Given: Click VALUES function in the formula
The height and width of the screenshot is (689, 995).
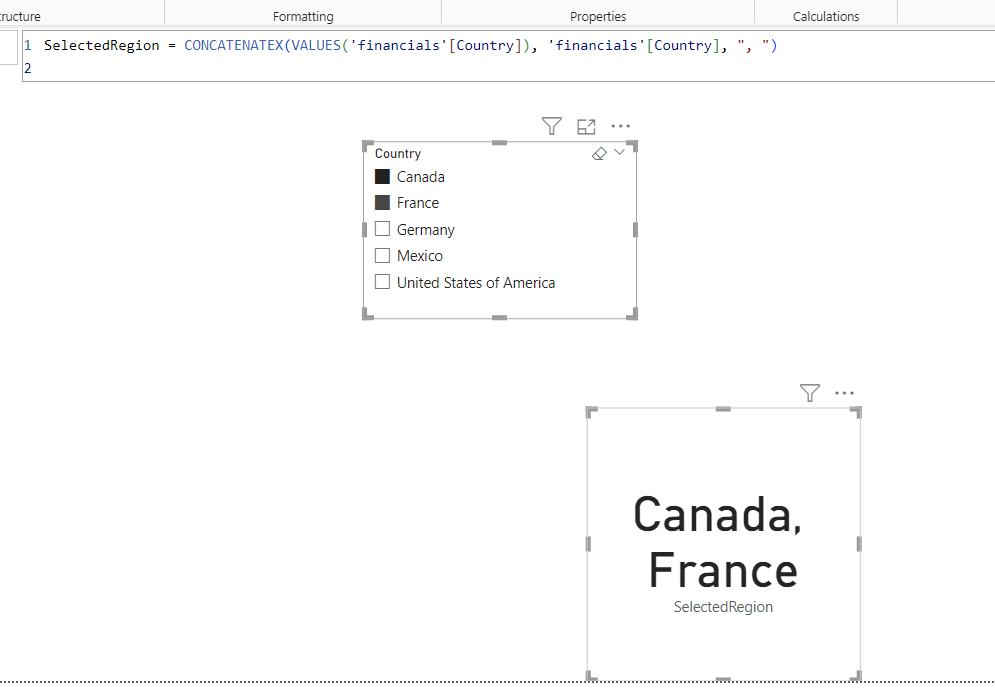Looking at the screenshot, I should (316, 45).
